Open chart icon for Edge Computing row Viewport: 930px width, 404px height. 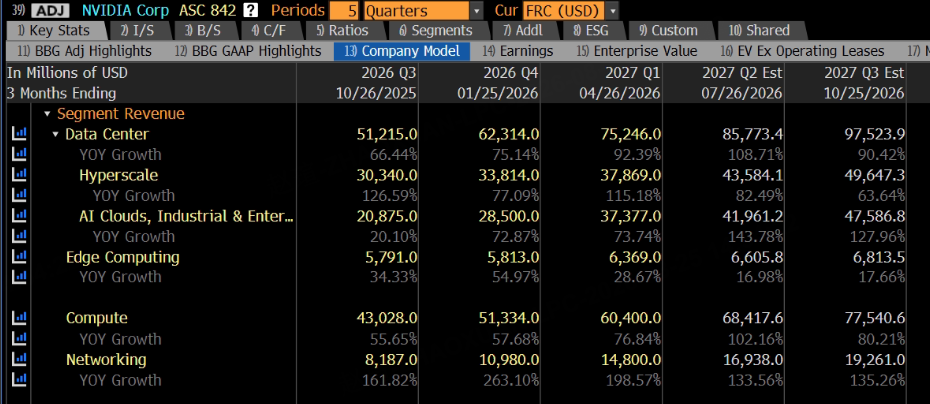tap(19, 257)
